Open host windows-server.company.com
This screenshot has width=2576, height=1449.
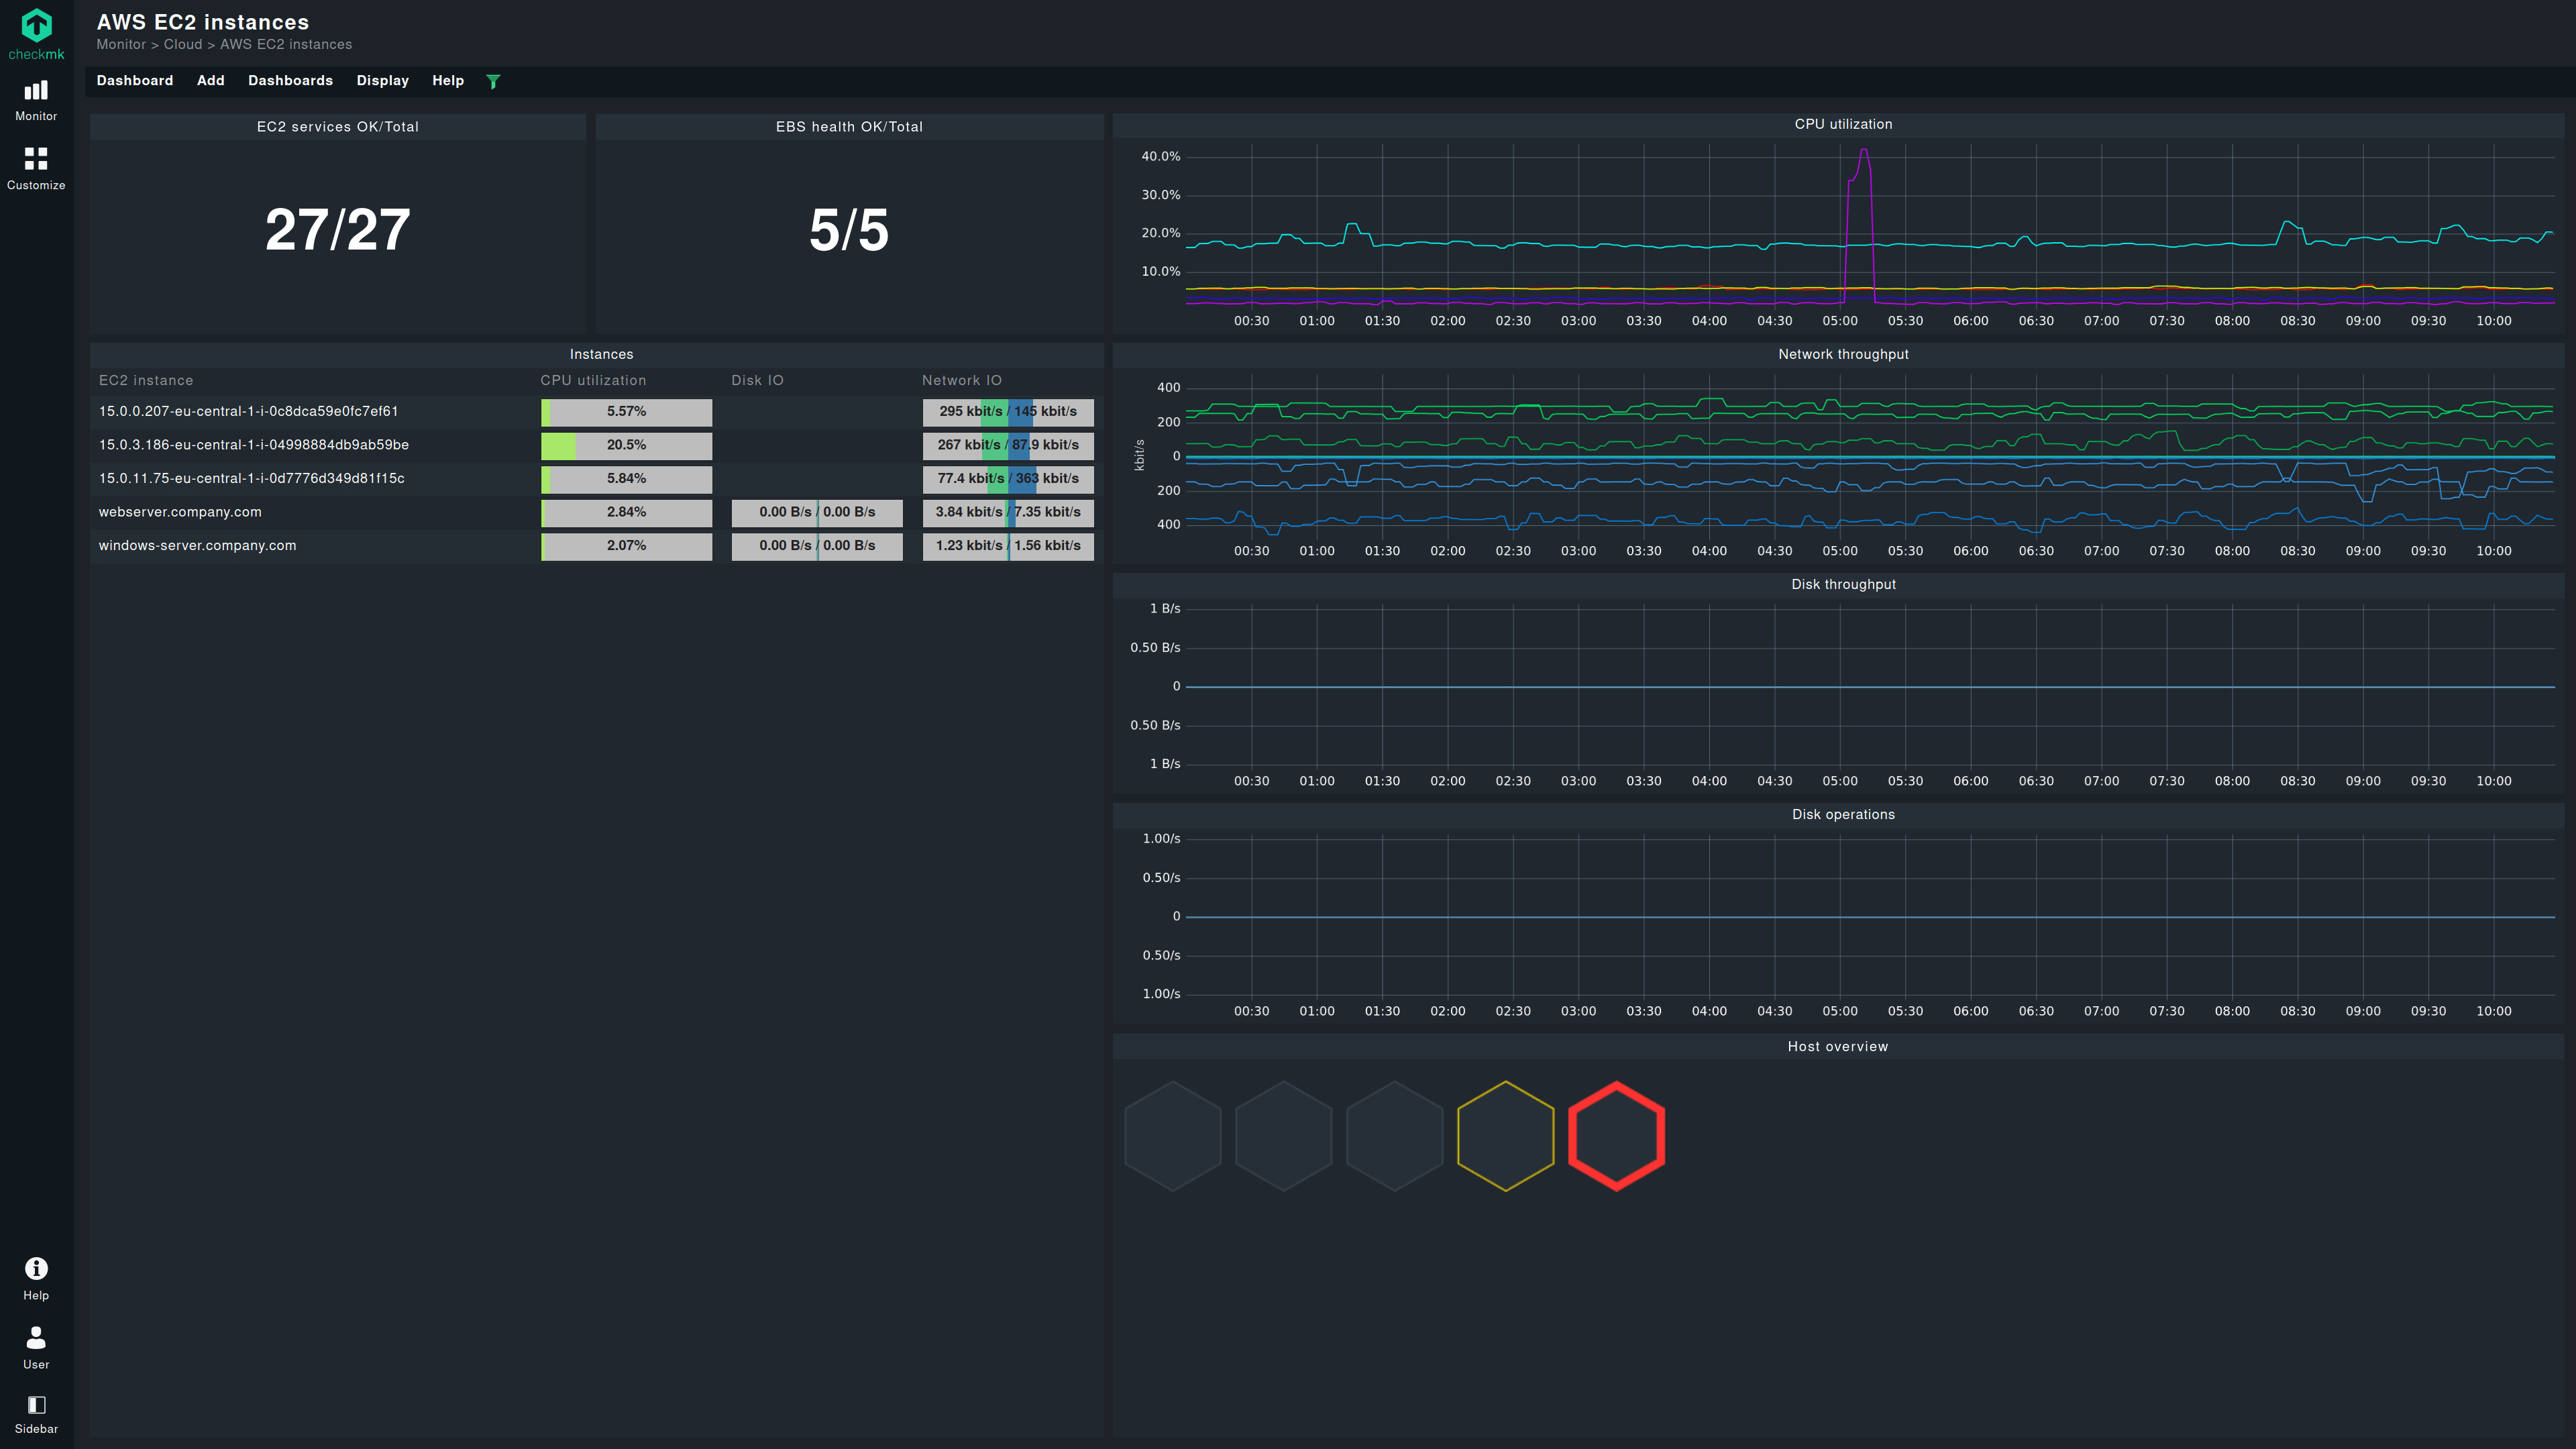(x=197, y=545)
